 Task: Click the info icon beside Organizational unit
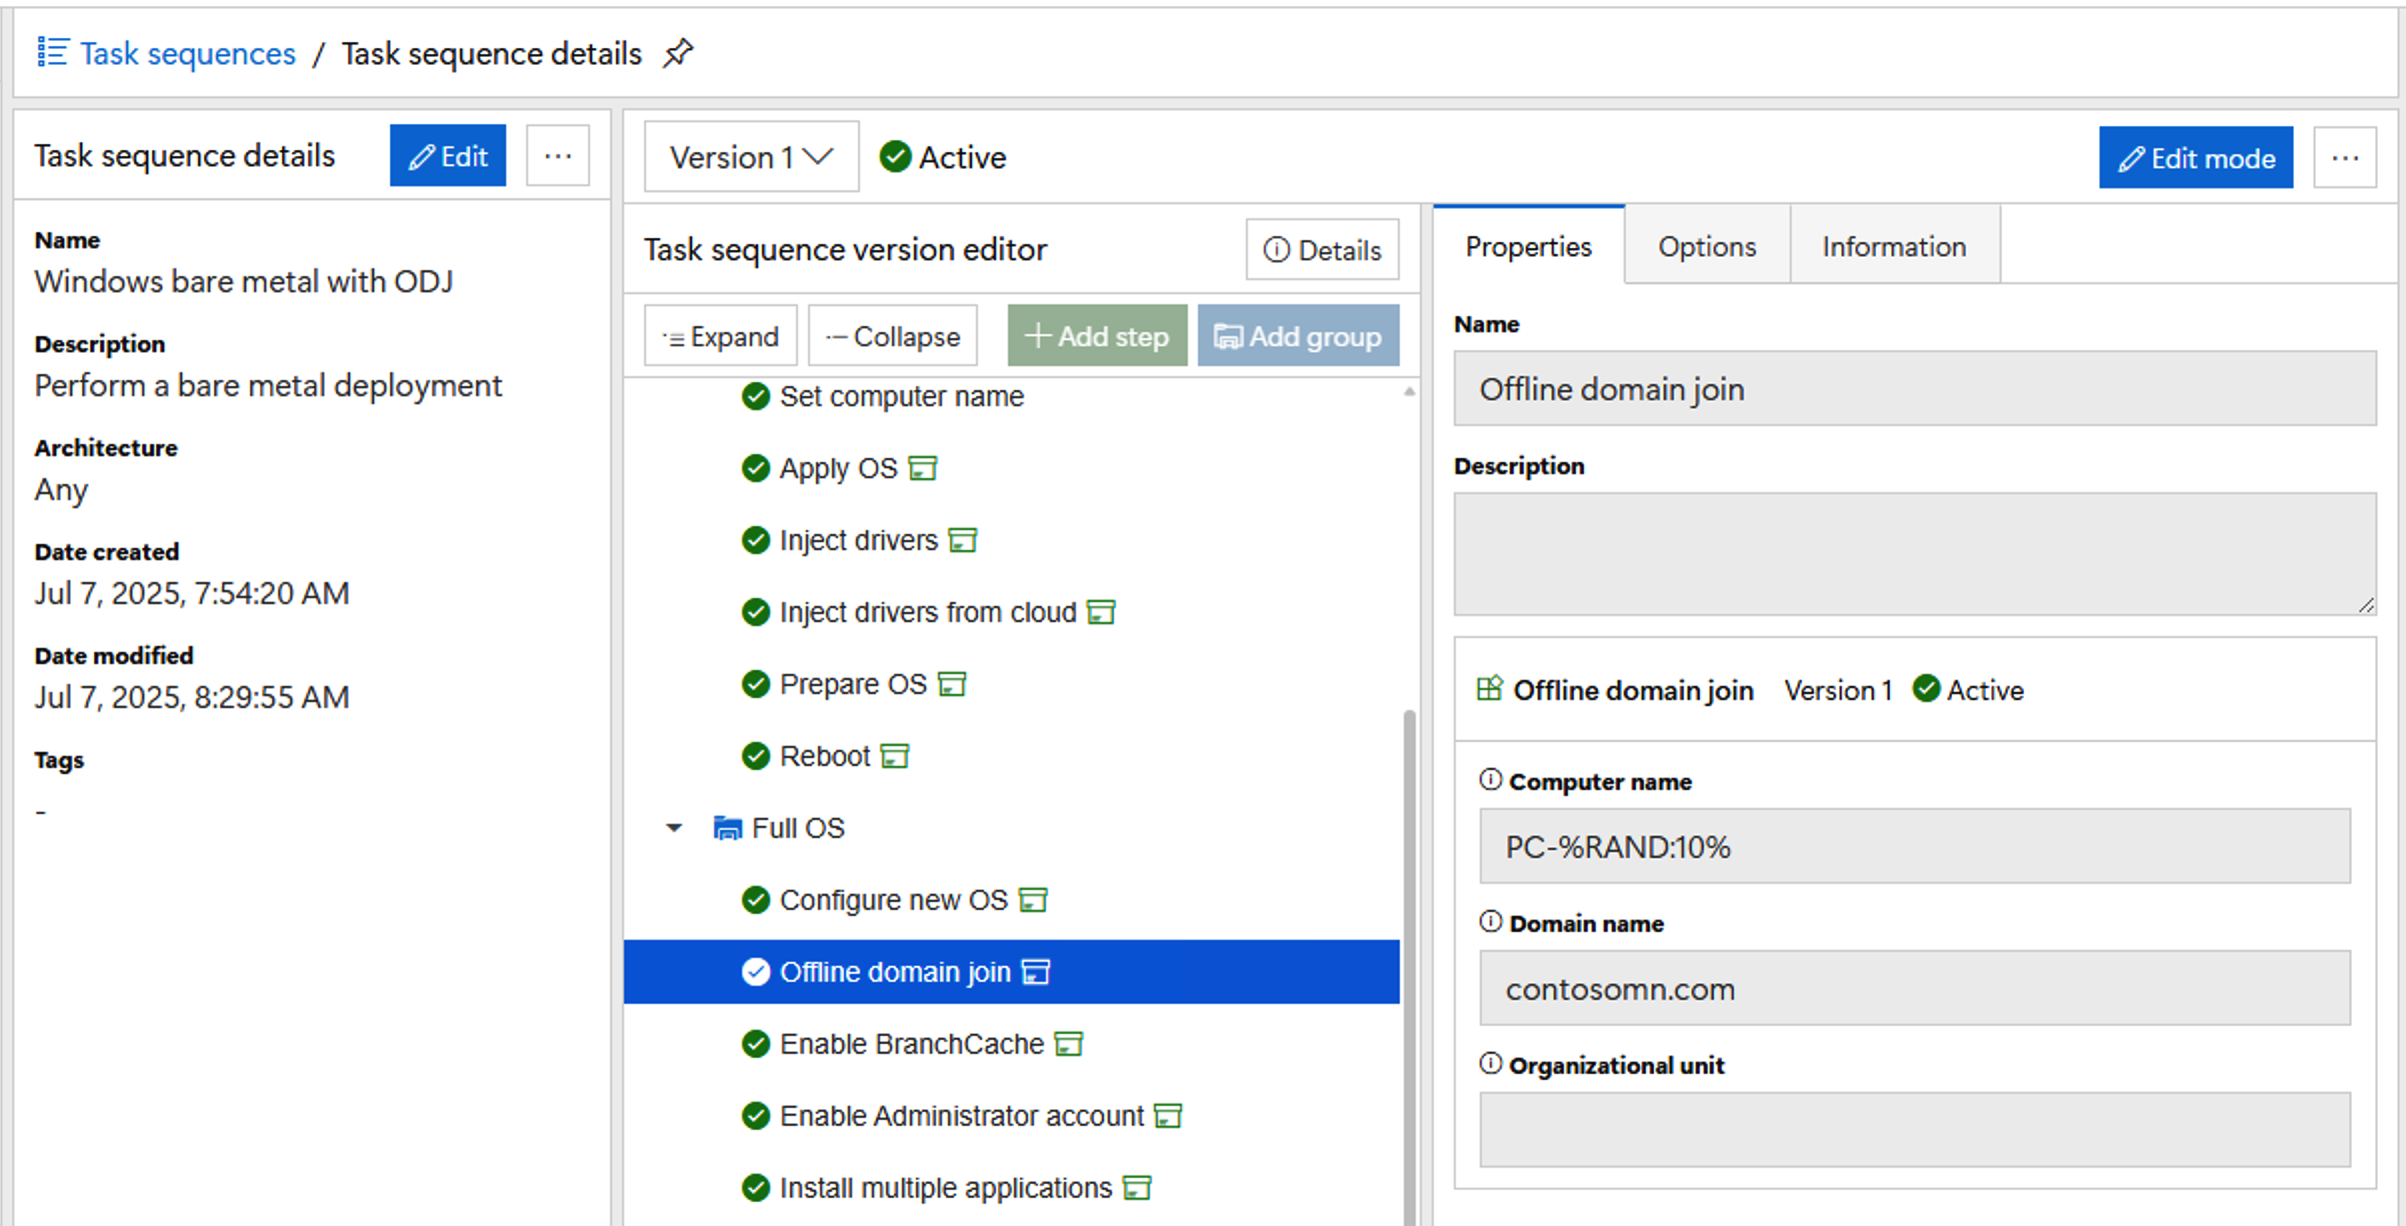tap(1490, 1064)
